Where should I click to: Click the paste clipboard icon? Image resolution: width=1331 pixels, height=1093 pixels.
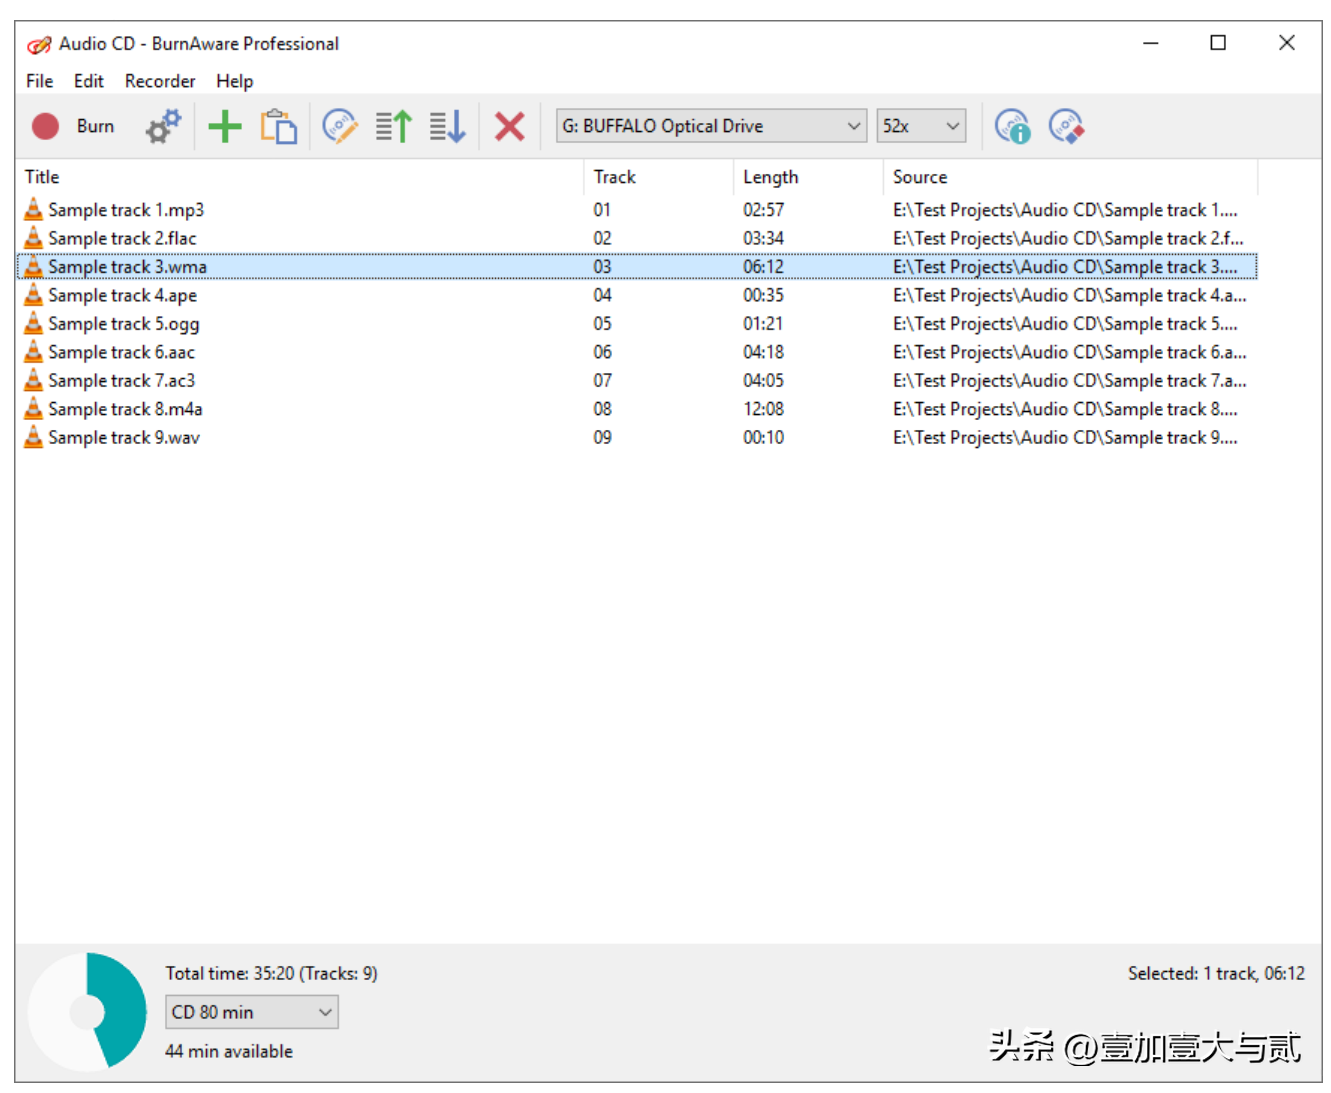pos(279,126)
